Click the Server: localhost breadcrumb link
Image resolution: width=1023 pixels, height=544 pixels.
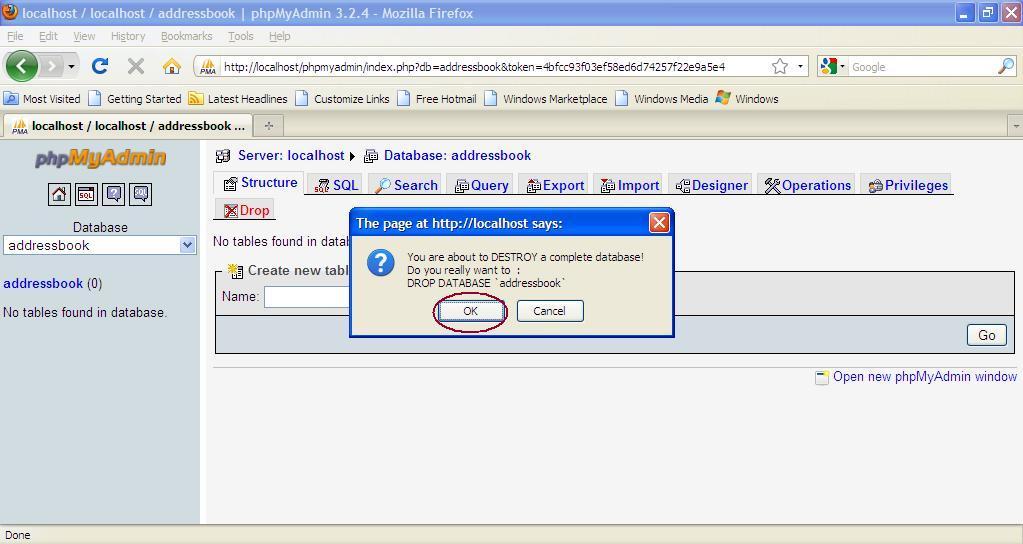[290, 155]
